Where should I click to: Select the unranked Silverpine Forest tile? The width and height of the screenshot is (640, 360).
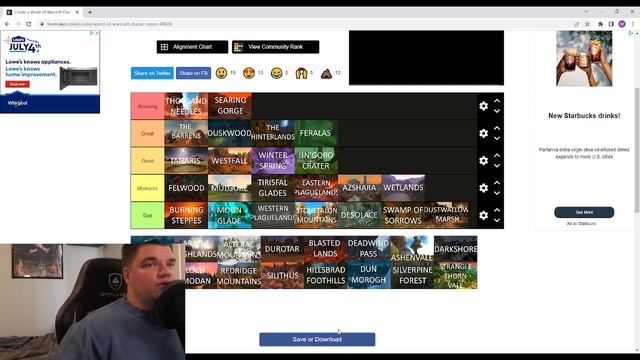tap(412, 276)
